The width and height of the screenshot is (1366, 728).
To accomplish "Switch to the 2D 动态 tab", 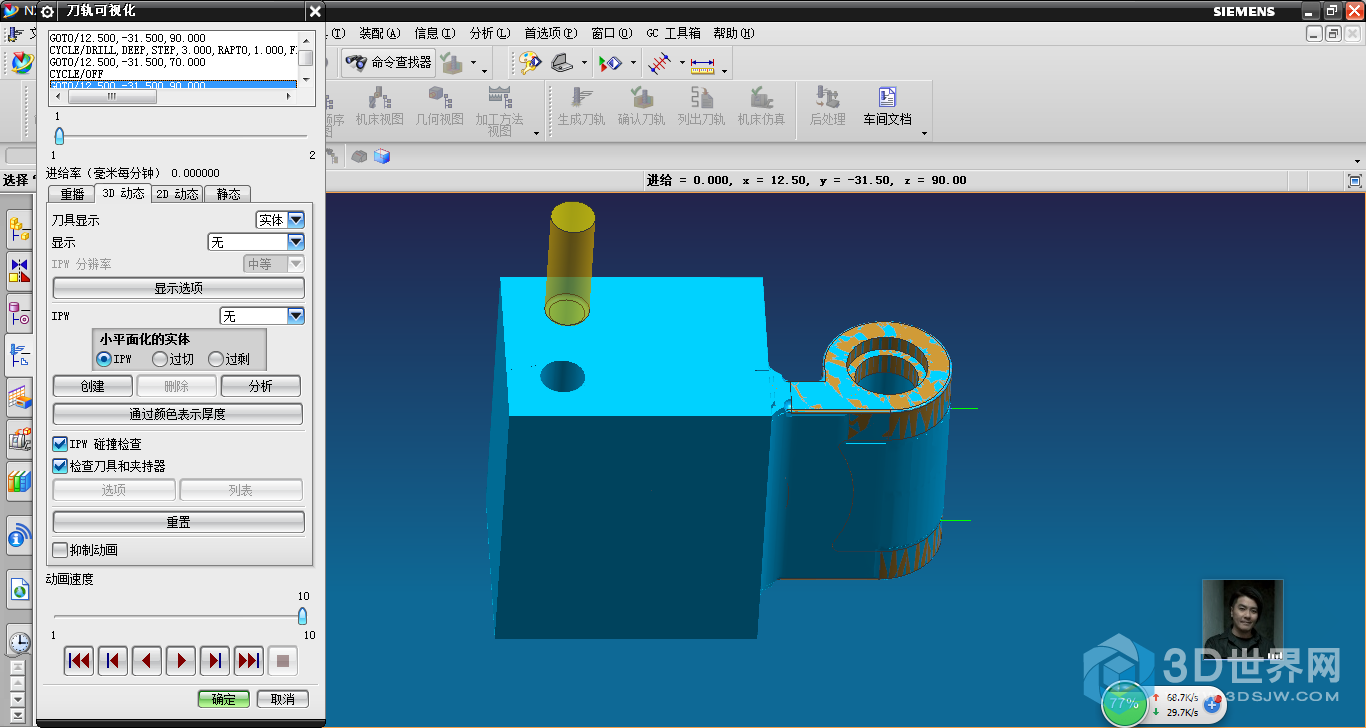I will 177,194.
